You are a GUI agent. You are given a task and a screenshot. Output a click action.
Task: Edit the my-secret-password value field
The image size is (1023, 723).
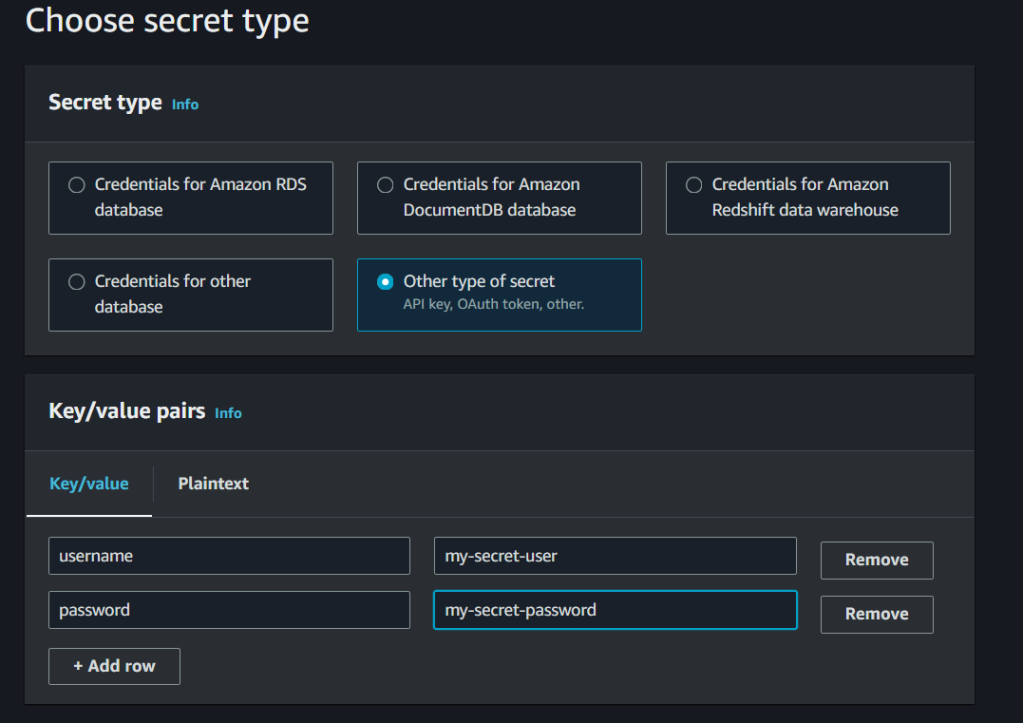614,610
